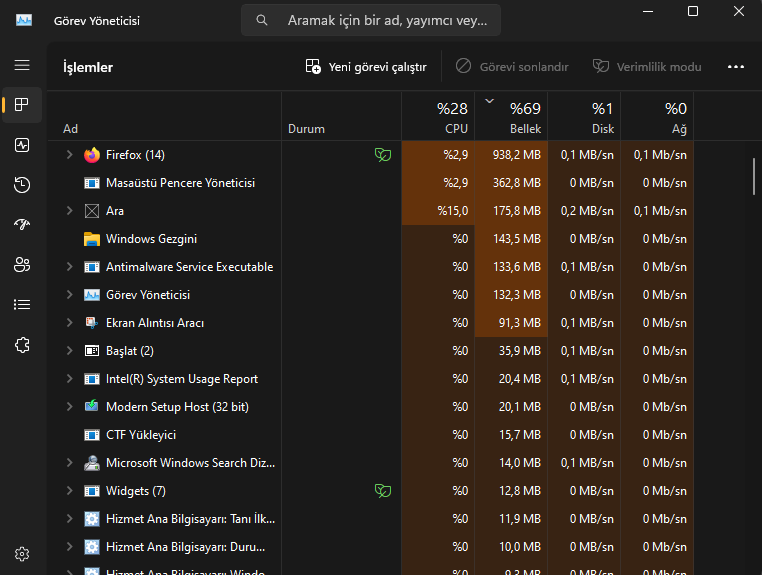Open the three-dots more options menu
This screenshot has width=762, height=575.
(x=736, y=67)
